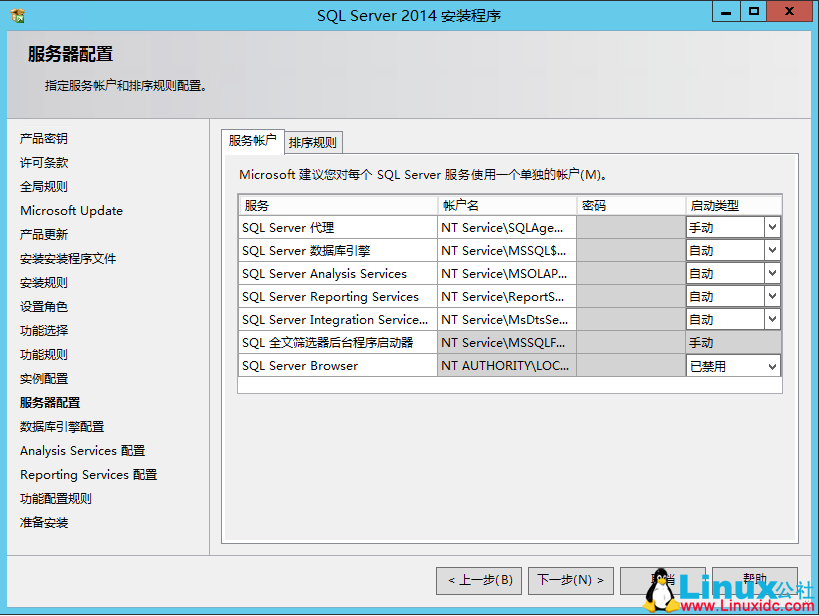Open startup type dropdown for SQL Server Analysis Services

(x=771, y=273)
